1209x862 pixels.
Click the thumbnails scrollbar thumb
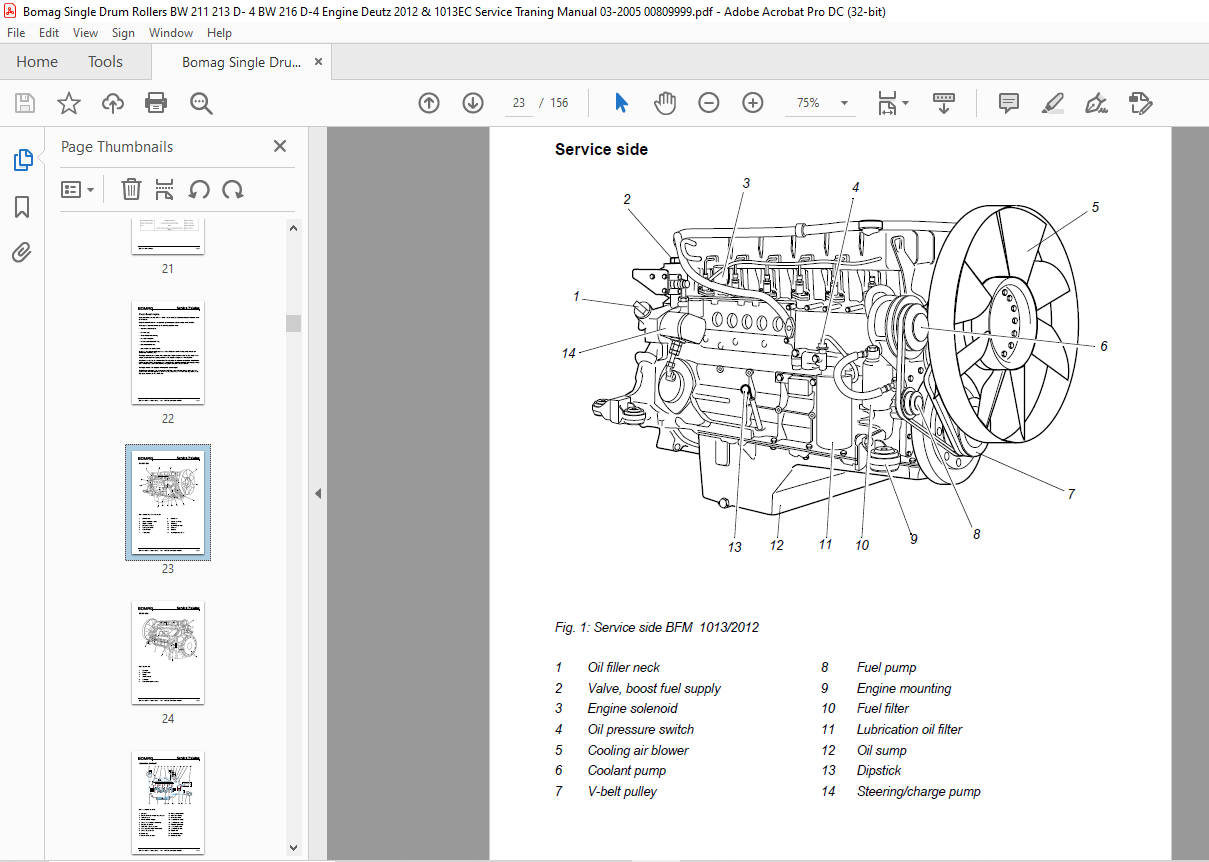[x=294, y=323]
